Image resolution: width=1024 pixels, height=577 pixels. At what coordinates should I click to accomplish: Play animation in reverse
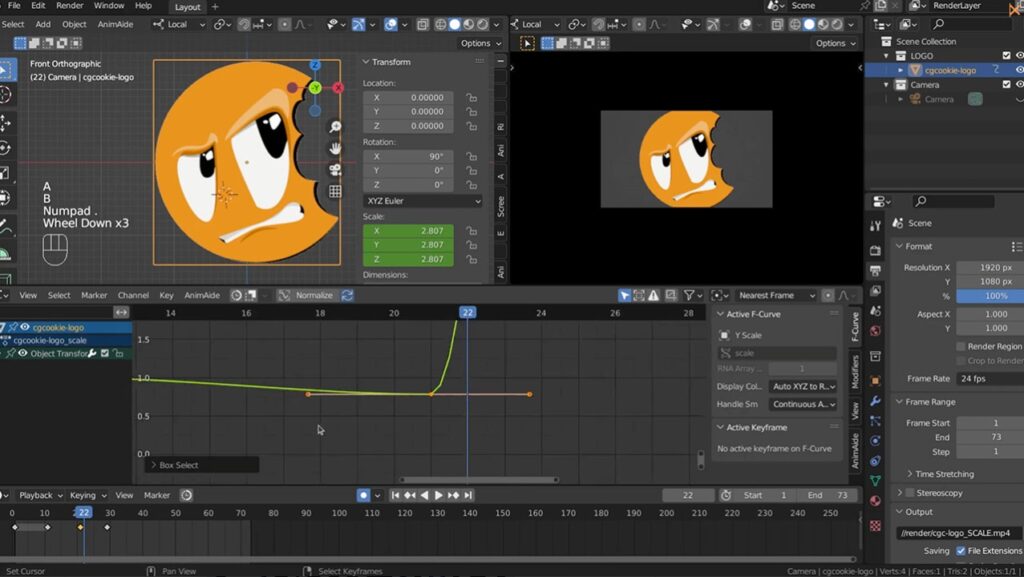[424, 495]
